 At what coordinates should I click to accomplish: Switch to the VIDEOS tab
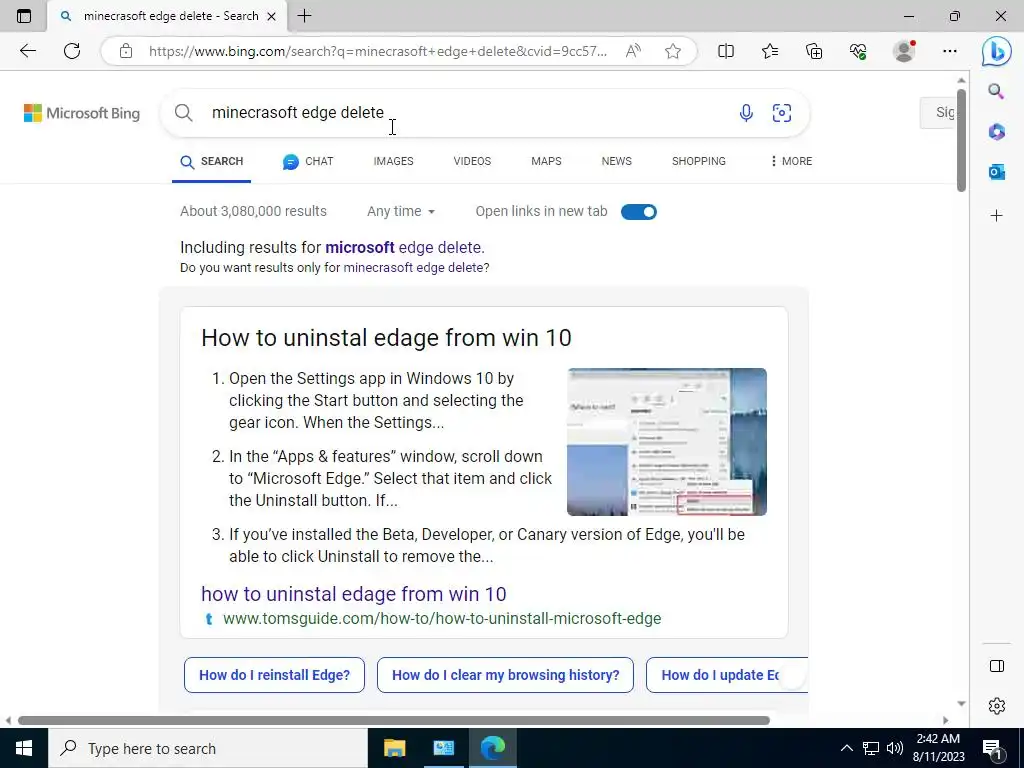[x=472, y=161]
